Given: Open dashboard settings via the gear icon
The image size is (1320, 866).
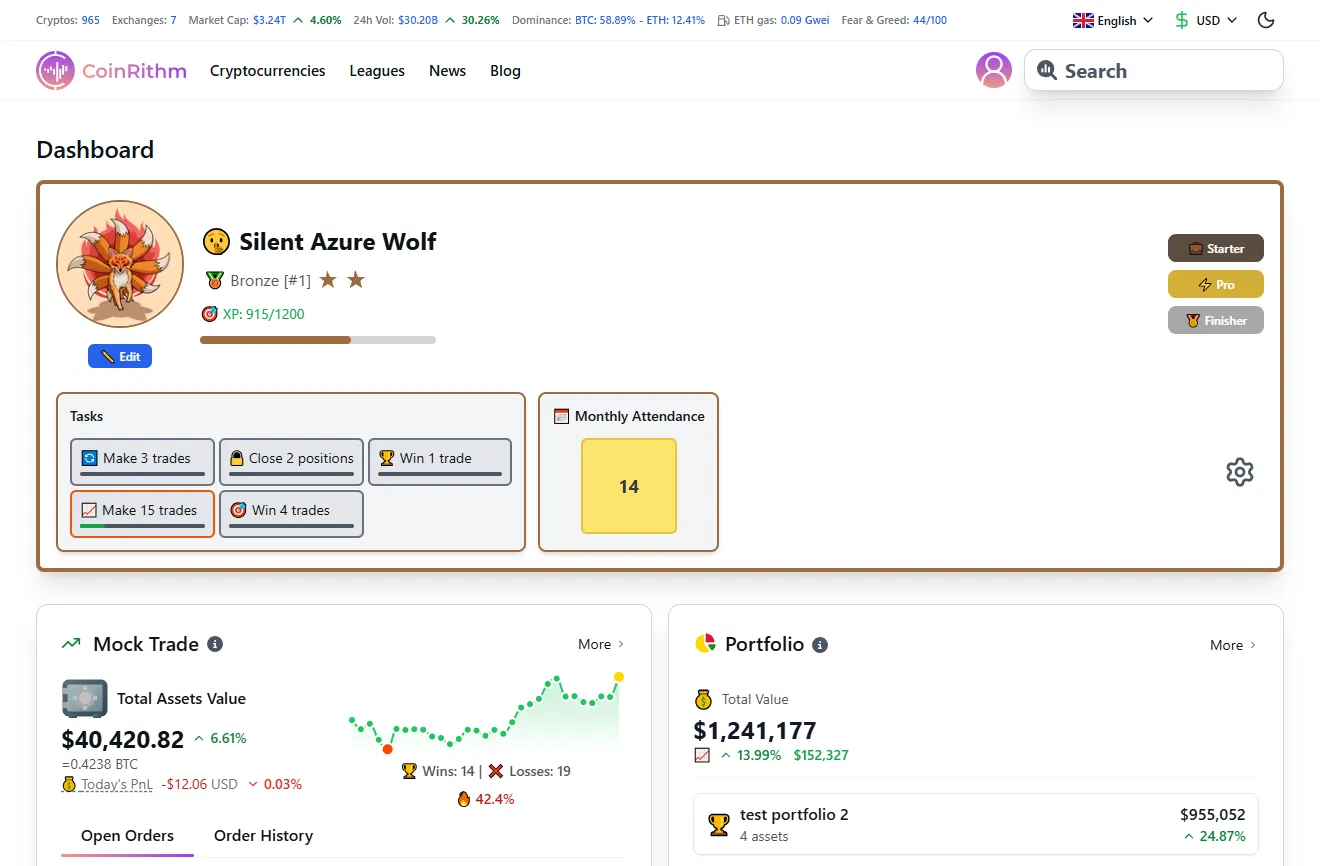Looking at the screenshot, I should (x=1240, y=471).
